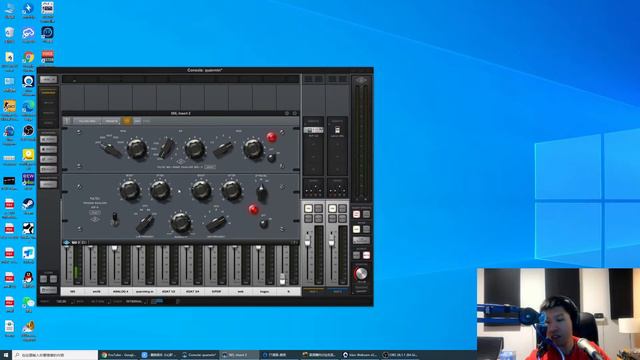Toggle the lower Pultec on/off switch
This screenshot has height=360, width=640.
pos(264,223)
